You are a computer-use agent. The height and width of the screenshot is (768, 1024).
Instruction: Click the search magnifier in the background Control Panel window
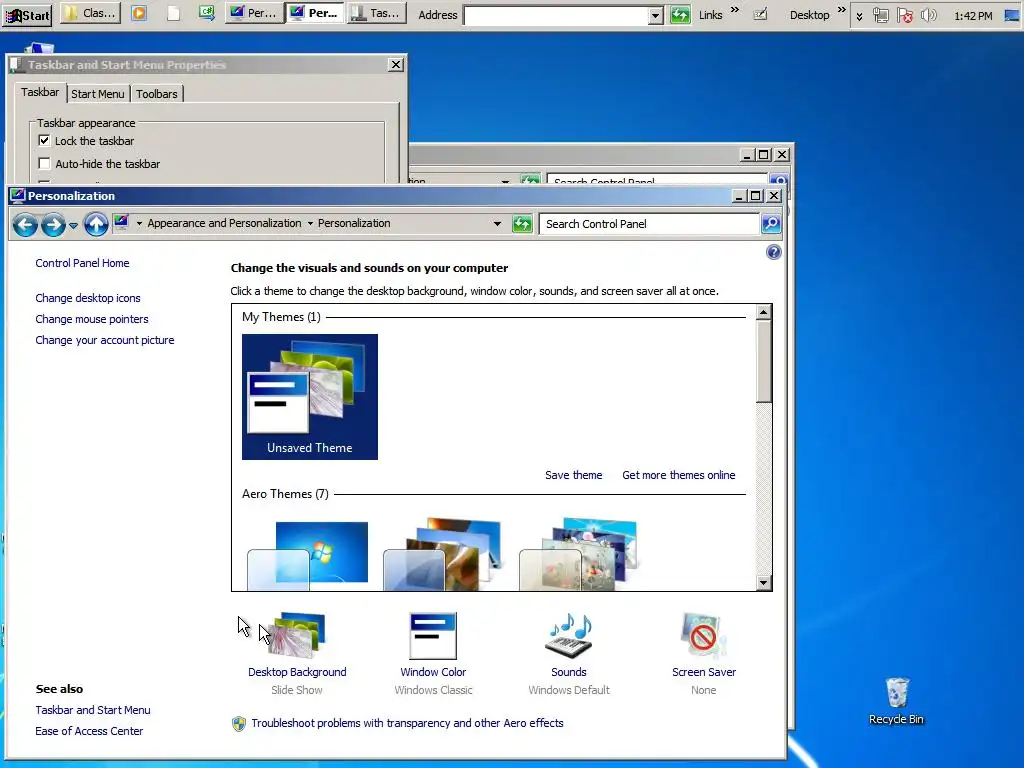pyautogui.click(x=778, y=180)
